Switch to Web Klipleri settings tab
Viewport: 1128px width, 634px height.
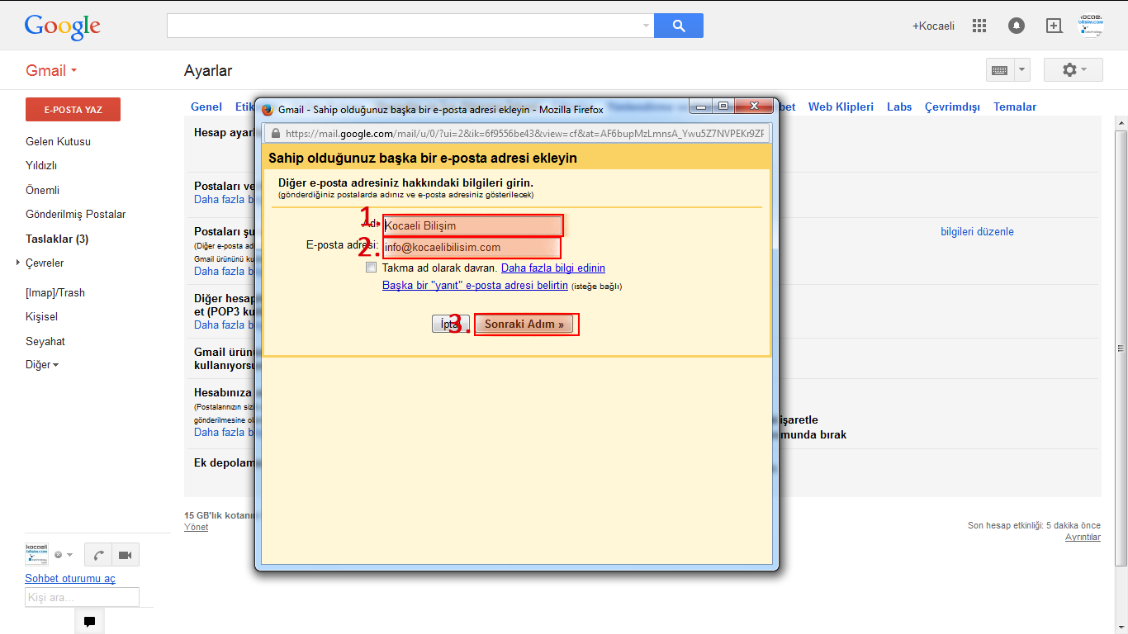(x=840, y=107)
